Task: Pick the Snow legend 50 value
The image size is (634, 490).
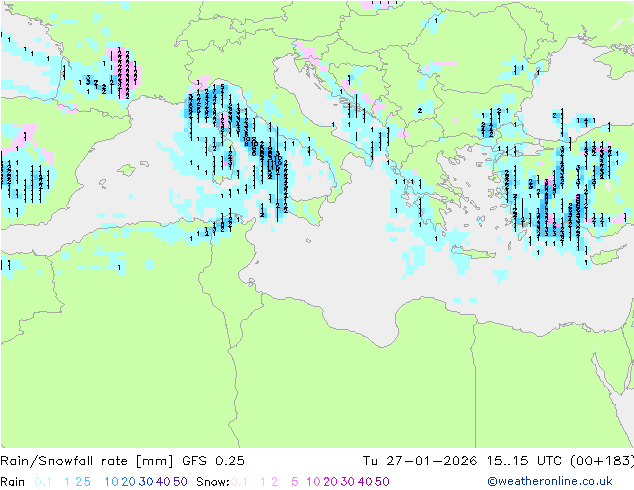Action: tap(382, 482)
